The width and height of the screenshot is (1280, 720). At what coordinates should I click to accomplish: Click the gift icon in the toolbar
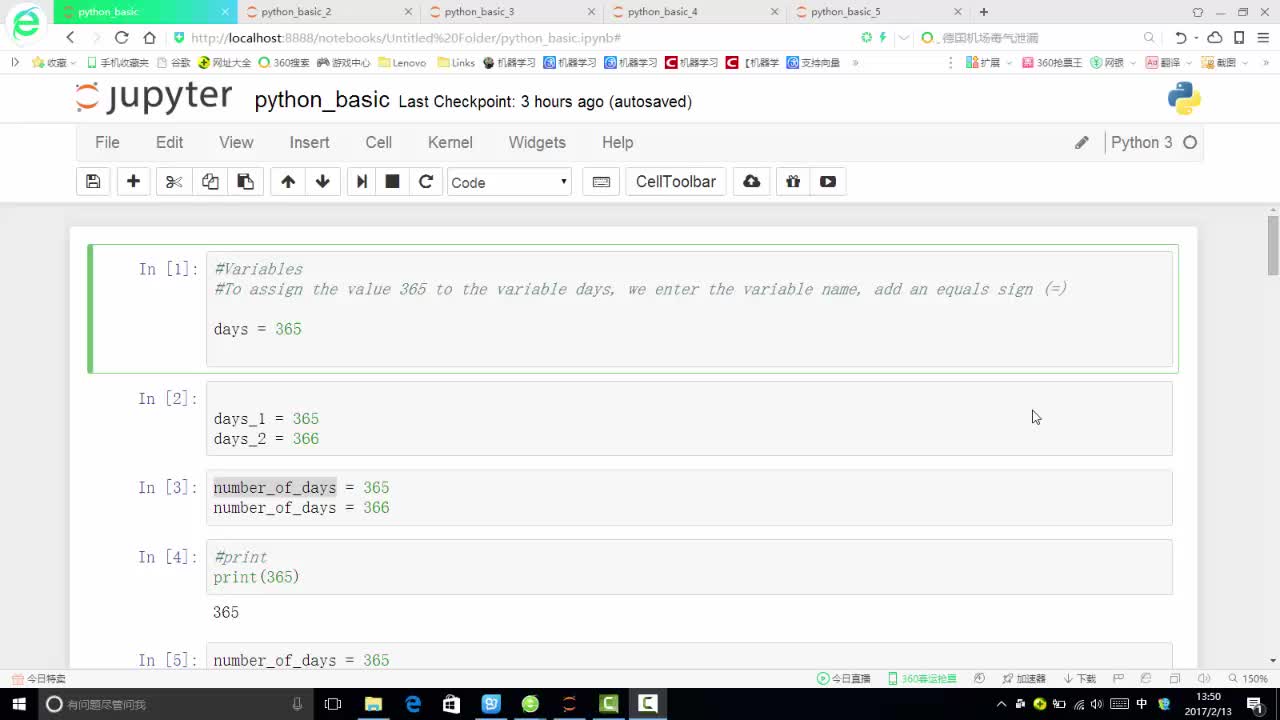point(793,182)
